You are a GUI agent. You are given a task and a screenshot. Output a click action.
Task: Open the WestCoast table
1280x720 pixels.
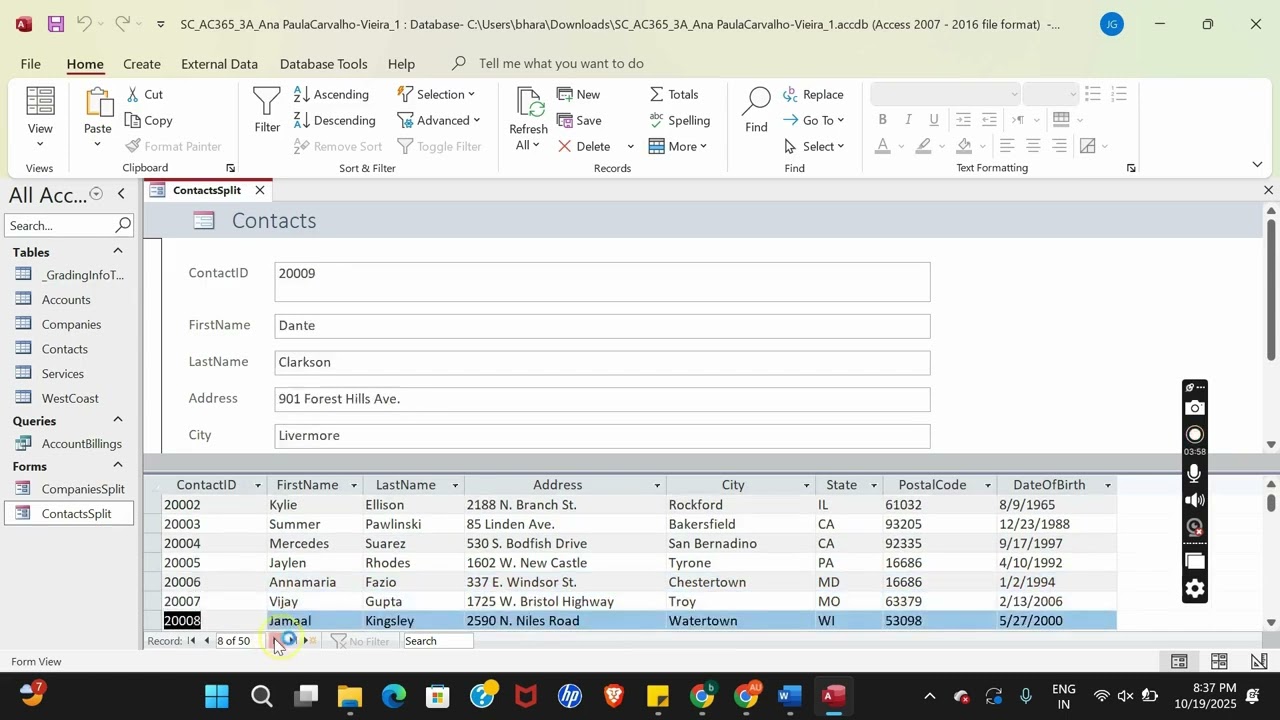[70, 398]
